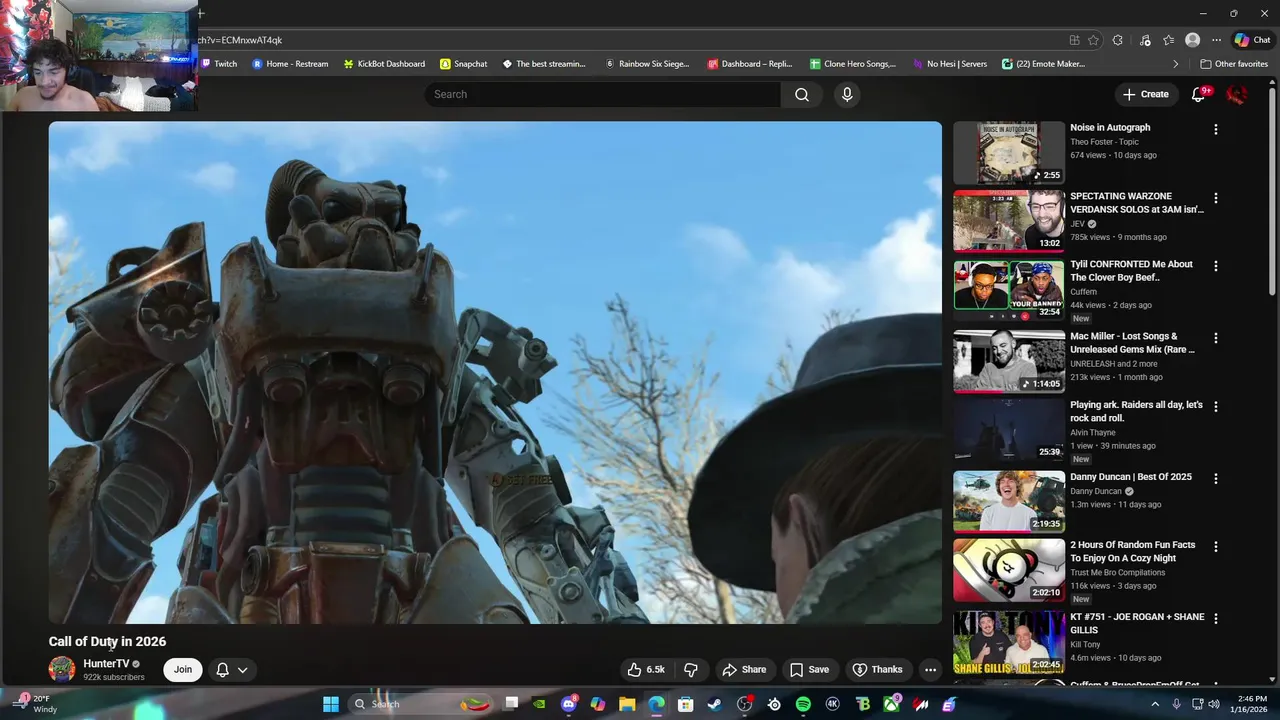Open the YouTube account avatar menu

(1237, 94)
